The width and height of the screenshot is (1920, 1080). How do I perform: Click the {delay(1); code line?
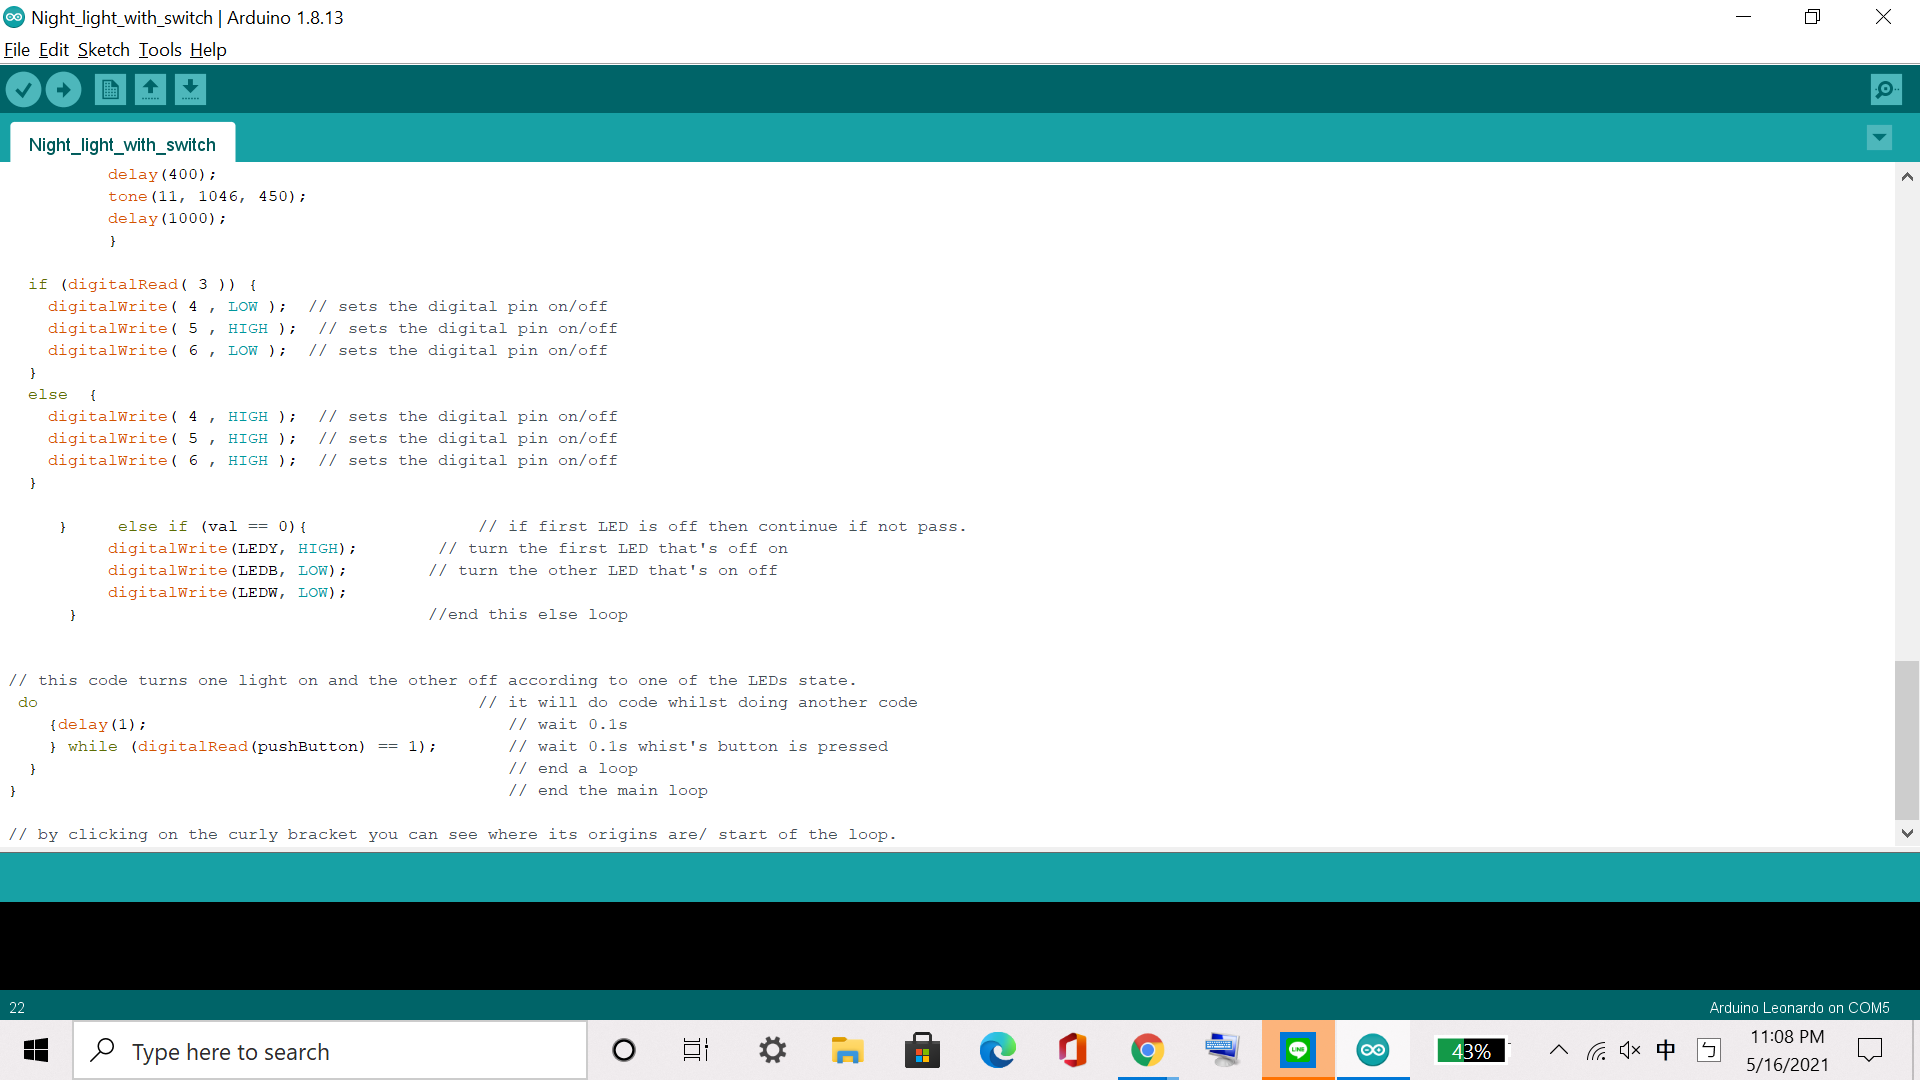coord(98,724)
